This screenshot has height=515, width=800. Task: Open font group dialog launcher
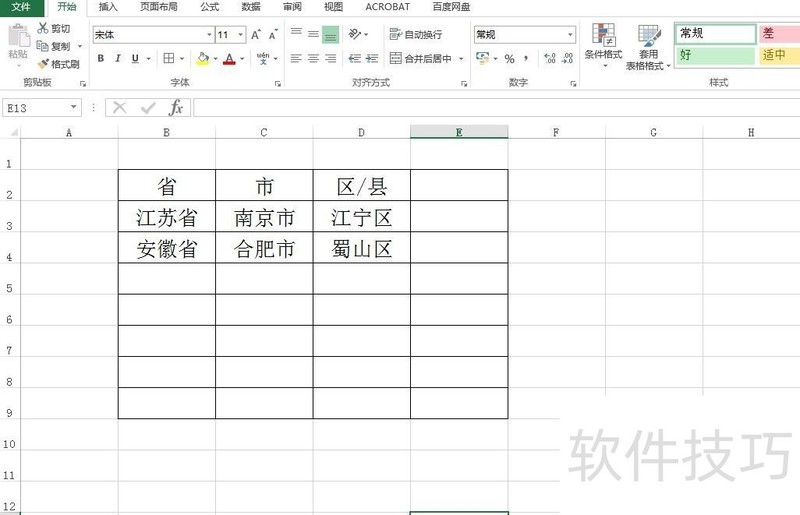coord(278,84)
